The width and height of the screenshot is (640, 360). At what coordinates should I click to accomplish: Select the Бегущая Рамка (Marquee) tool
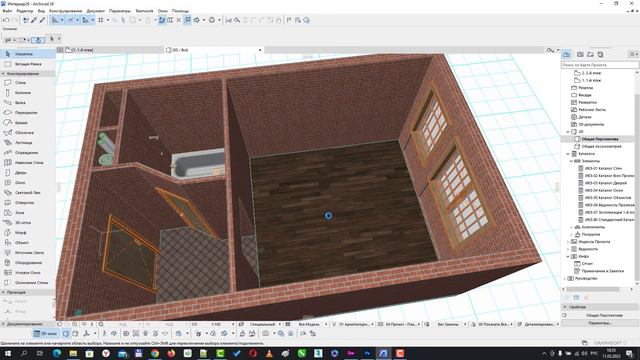point(28,64)
